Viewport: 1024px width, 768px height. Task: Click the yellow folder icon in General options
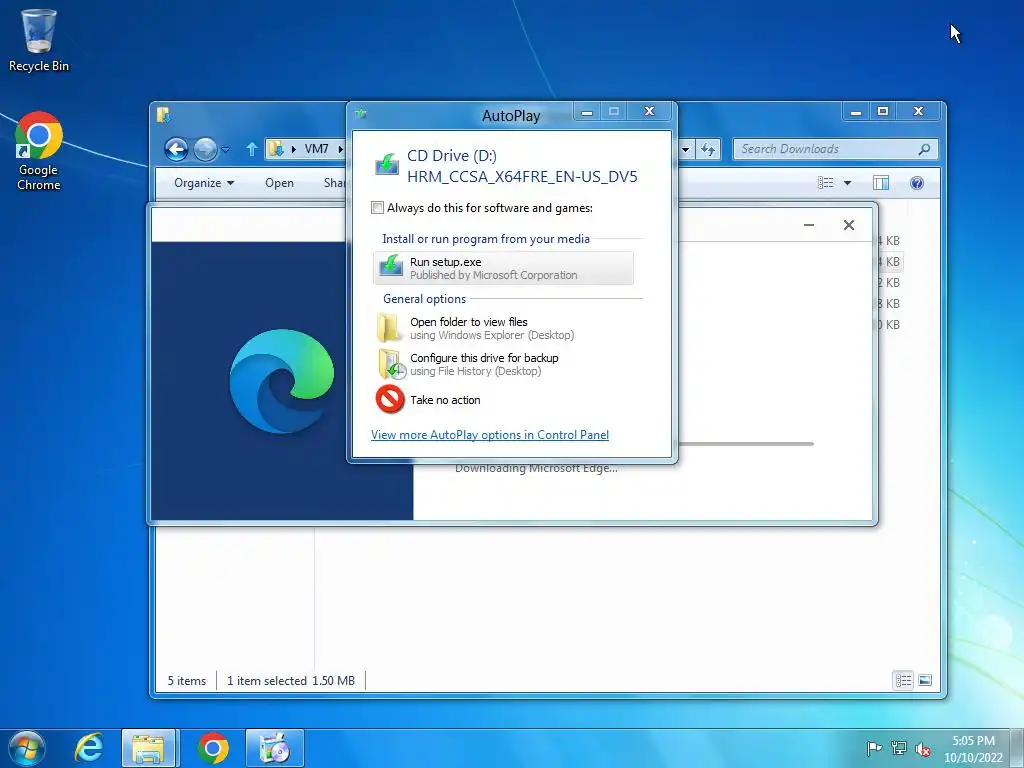tap(390, 328)
